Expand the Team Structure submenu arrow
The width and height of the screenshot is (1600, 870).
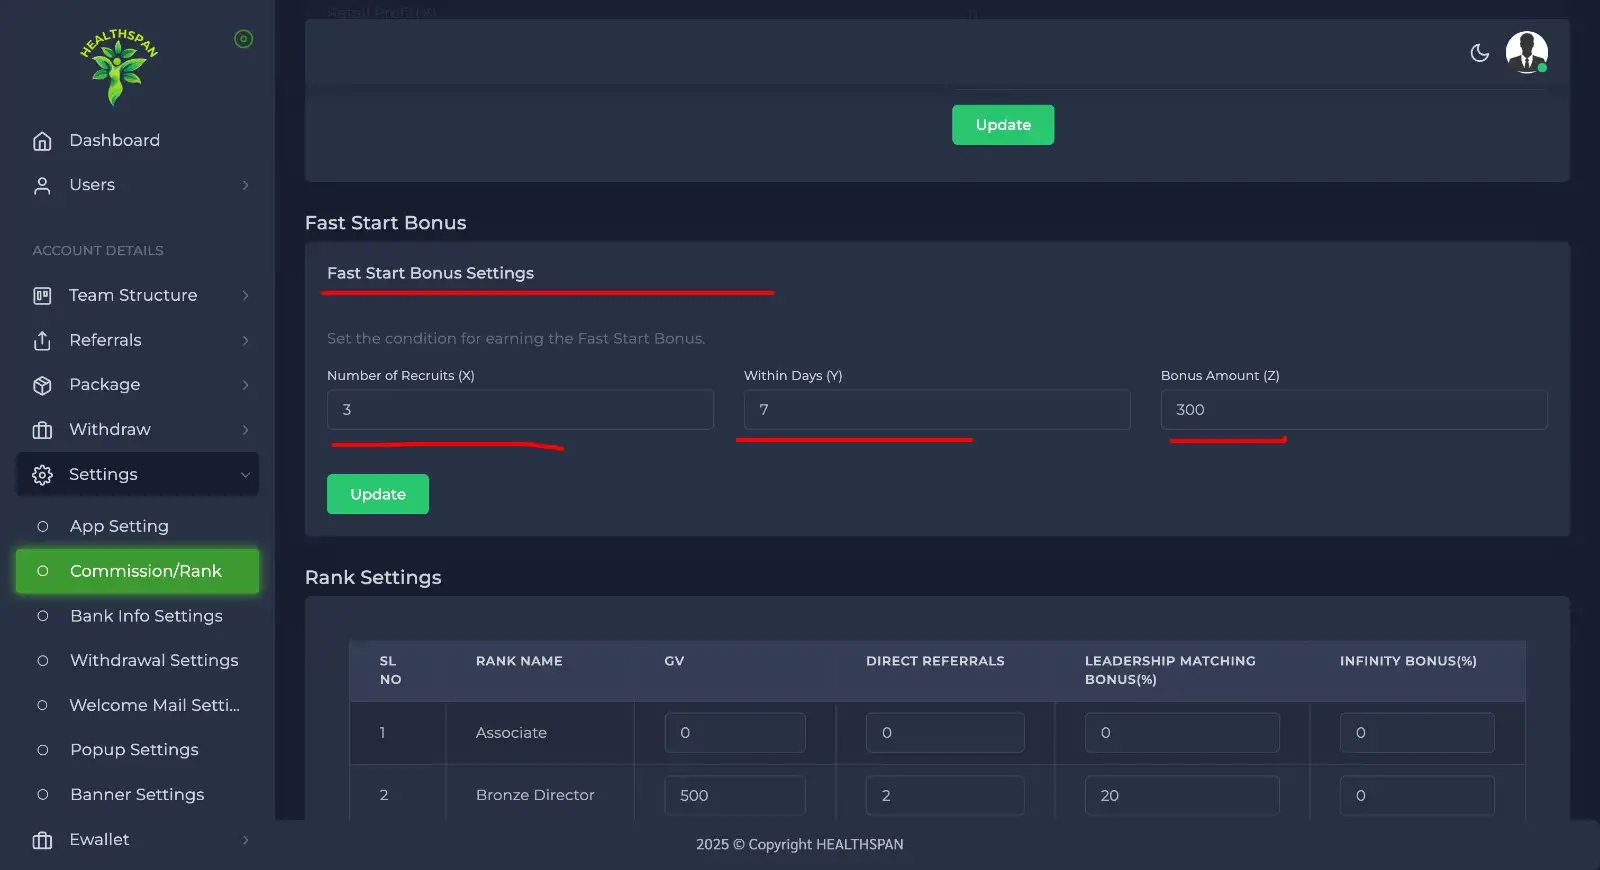245,295
